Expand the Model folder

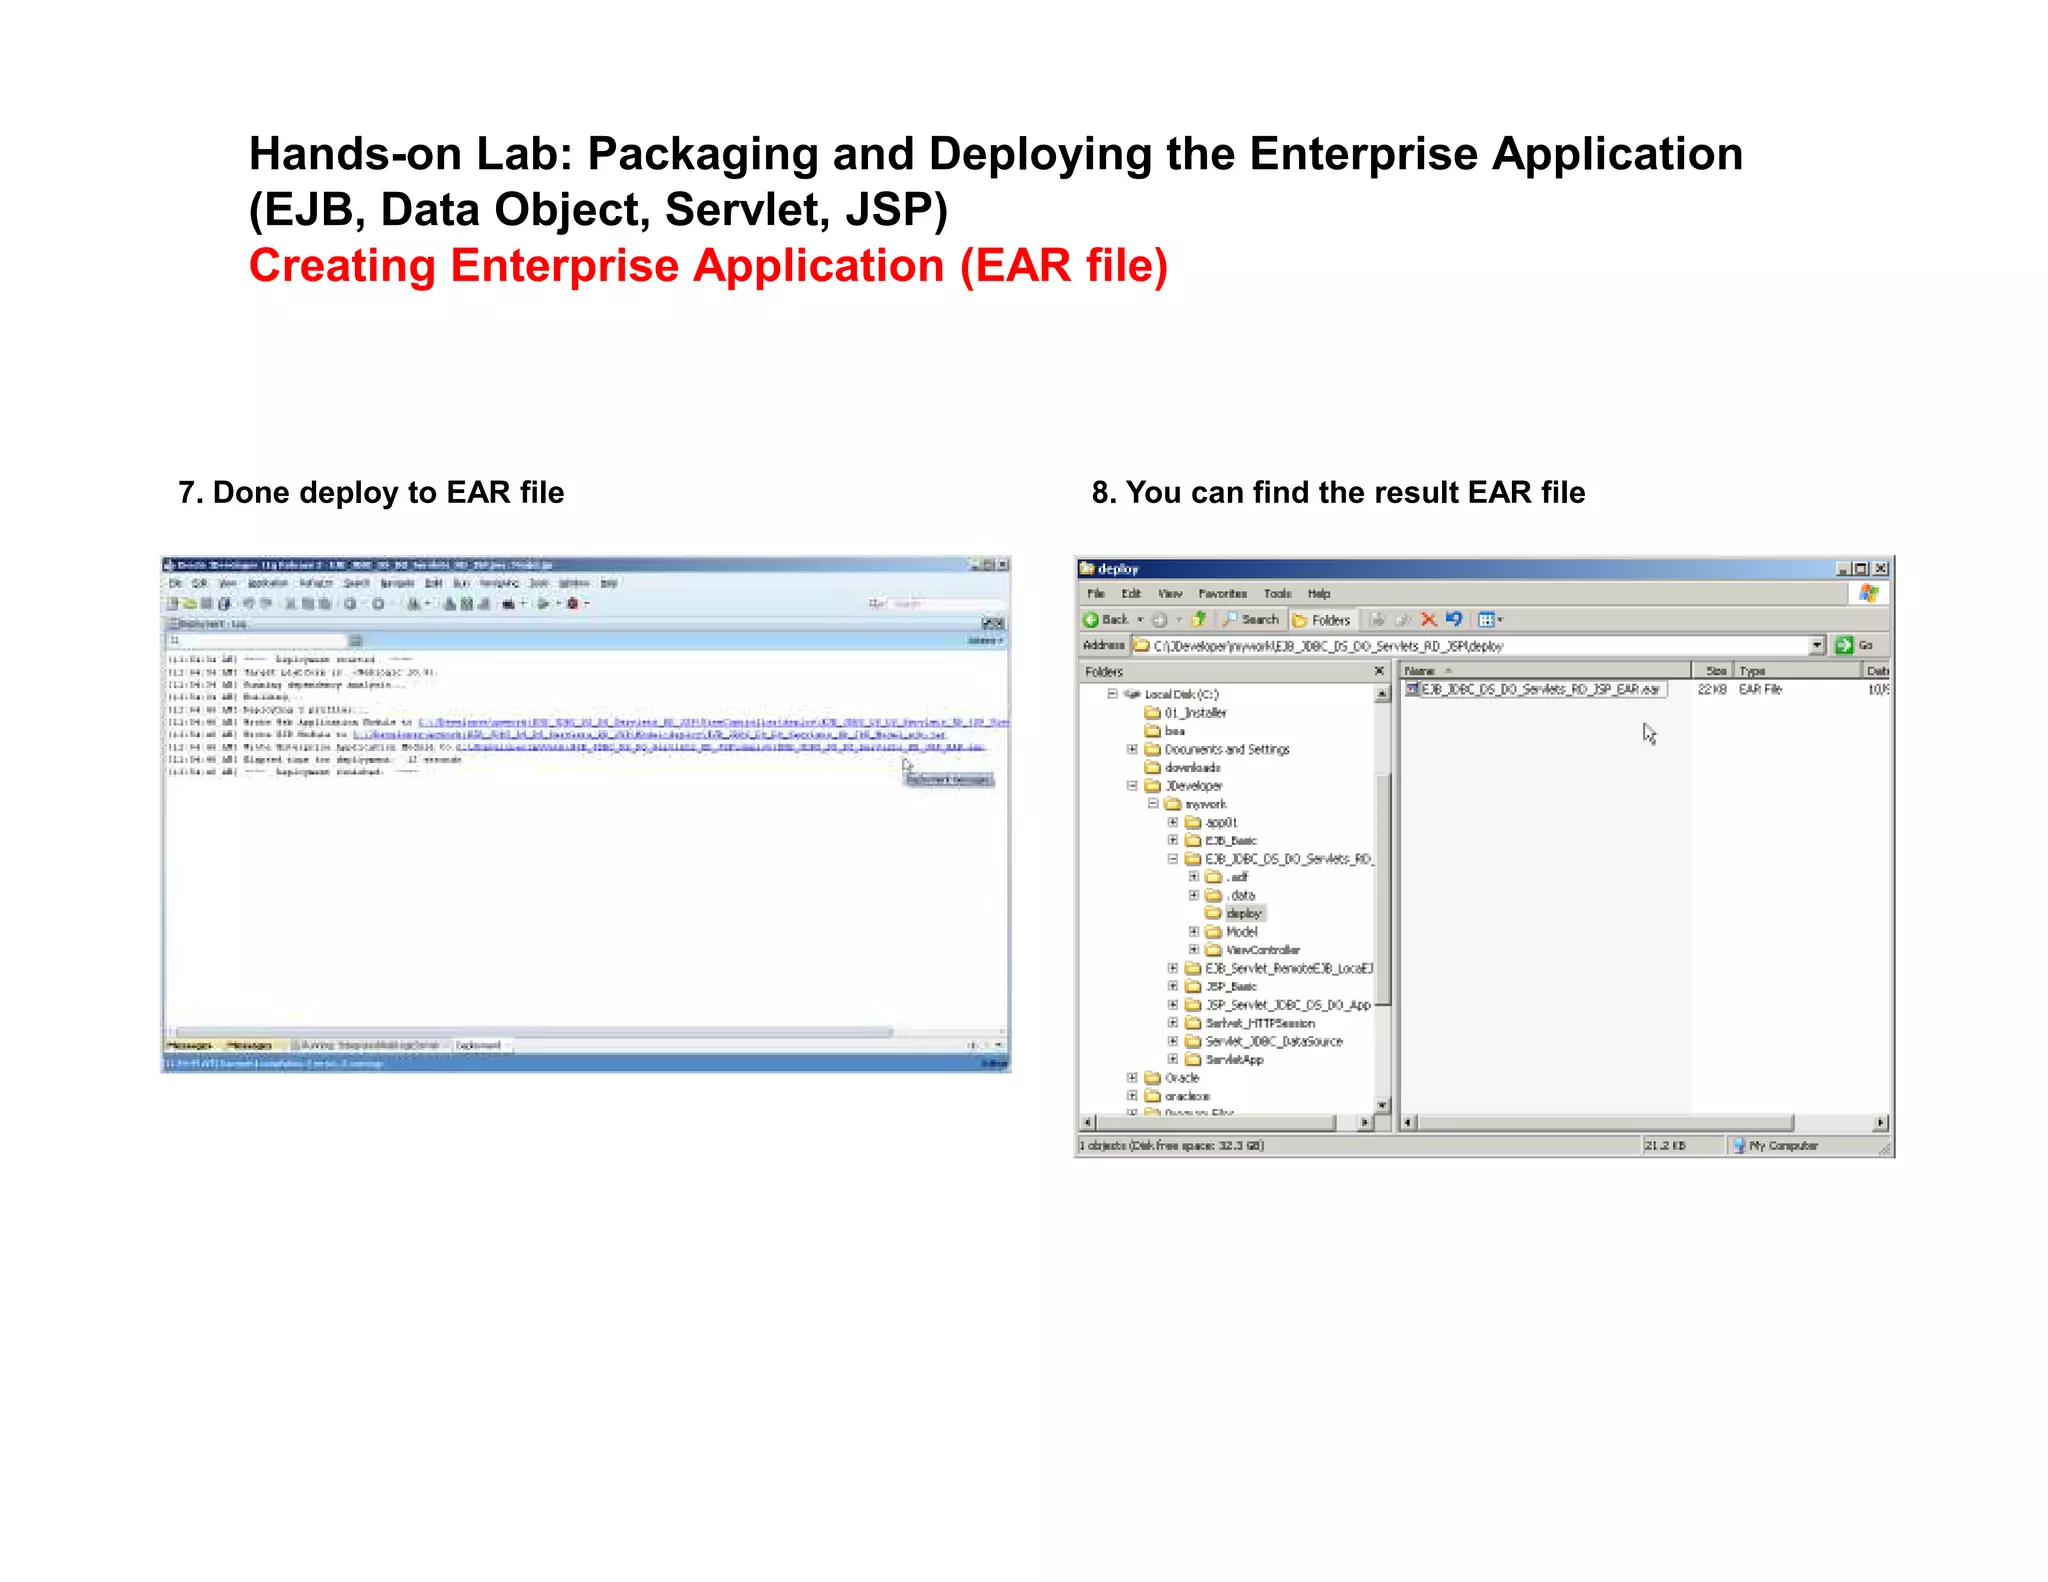tap(1193, 932)
